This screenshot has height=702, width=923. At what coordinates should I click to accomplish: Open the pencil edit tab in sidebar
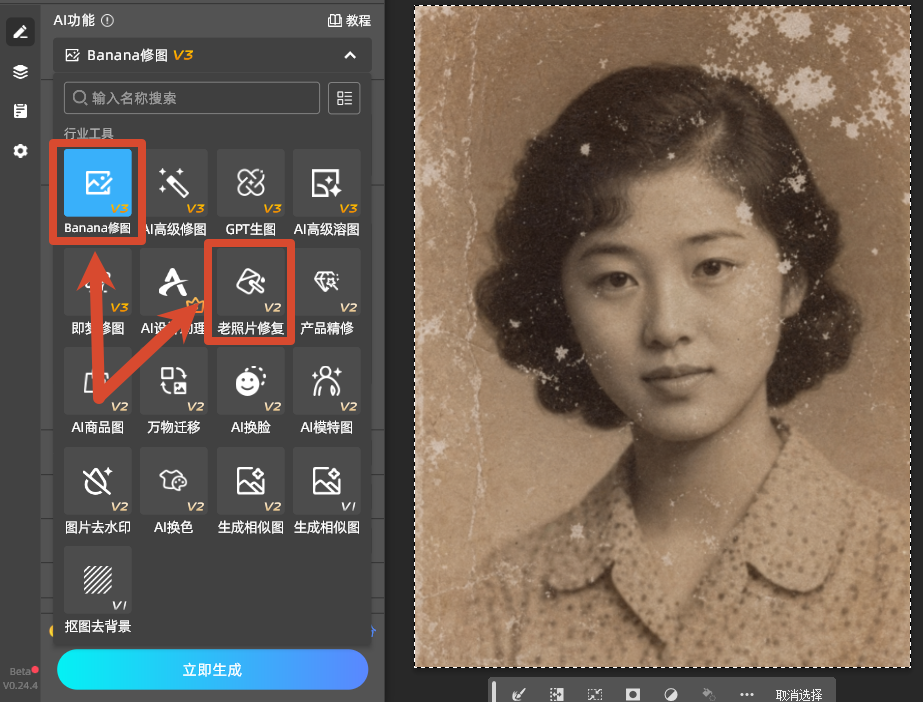21,31
